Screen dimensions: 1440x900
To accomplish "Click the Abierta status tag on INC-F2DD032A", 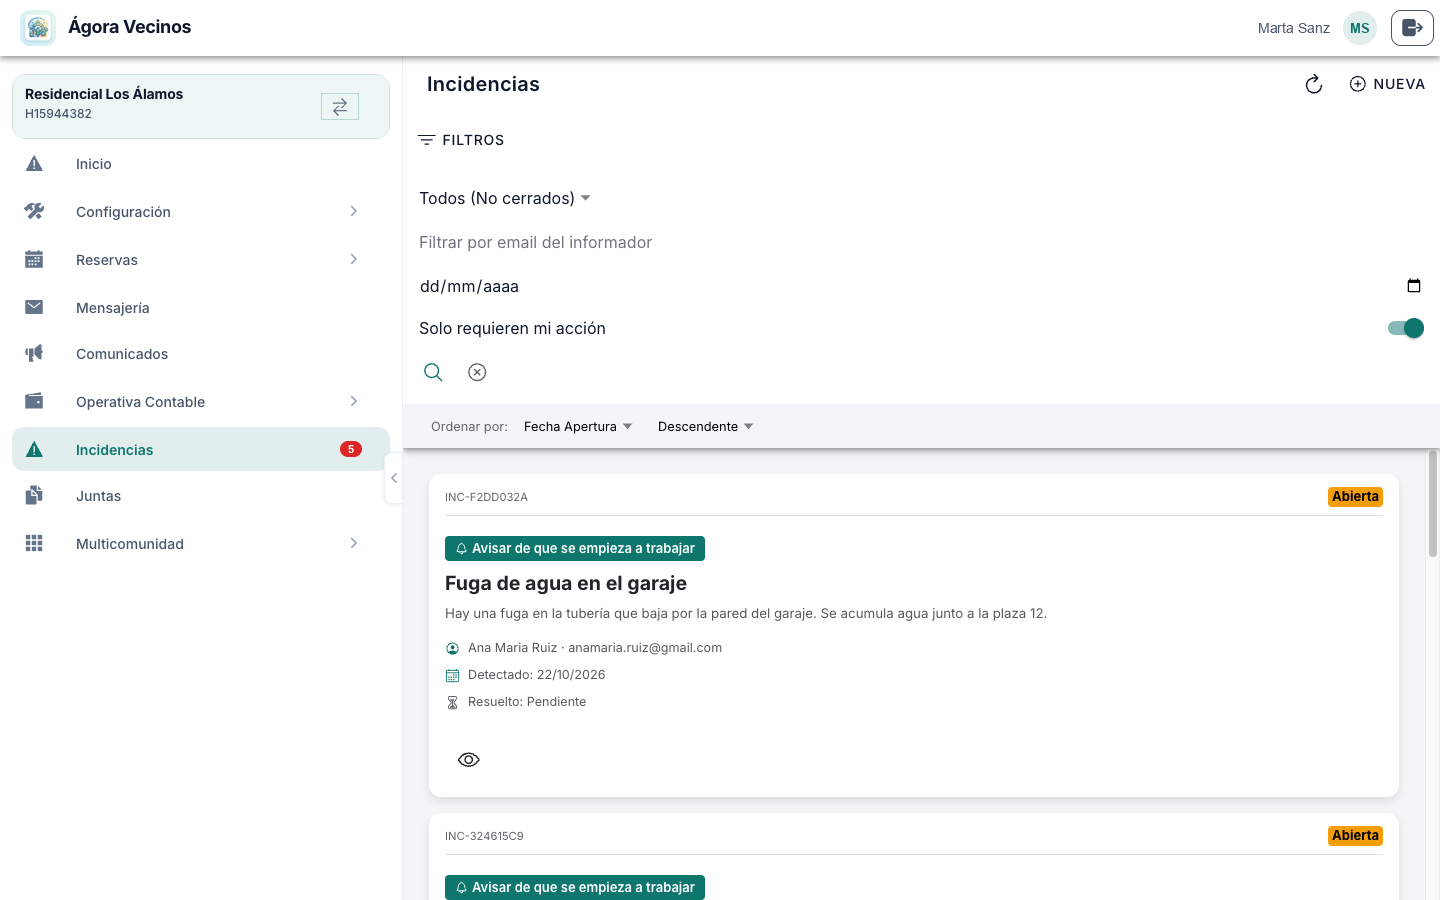I will (x=1355, y=497).
